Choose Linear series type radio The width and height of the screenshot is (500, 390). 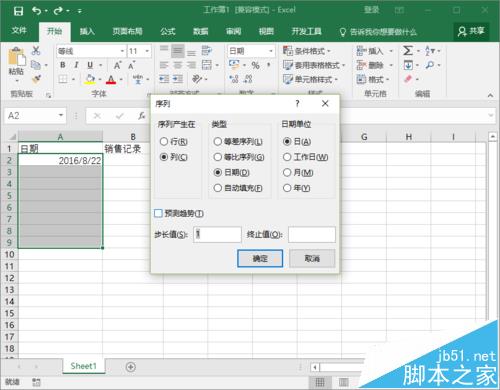coord(218,142)
